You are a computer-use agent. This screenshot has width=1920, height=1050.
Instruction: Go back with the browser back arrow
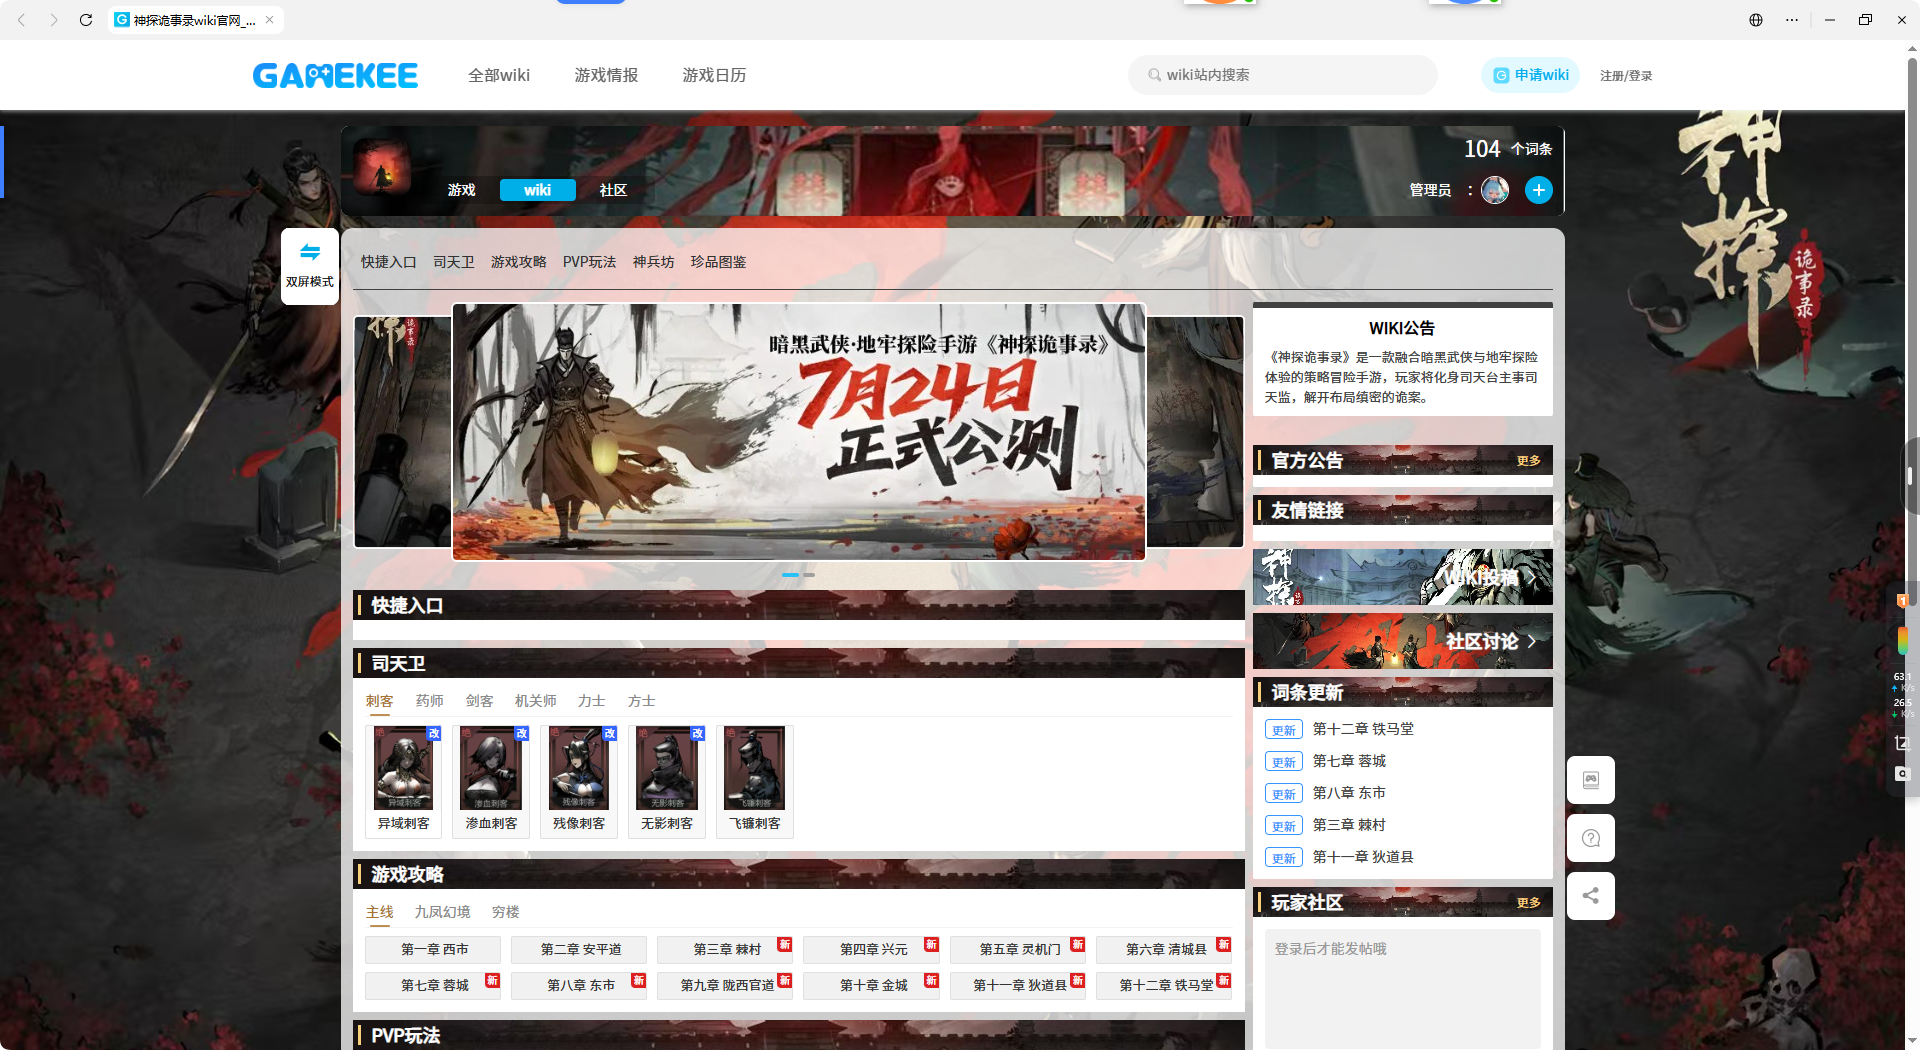tap(22, 20)
